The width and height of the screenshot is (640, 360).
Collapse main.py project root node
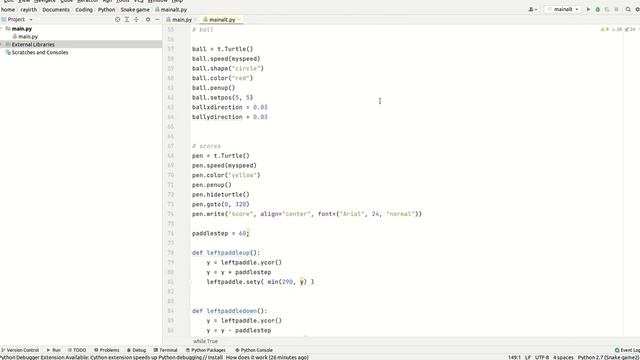pos(2,29)
